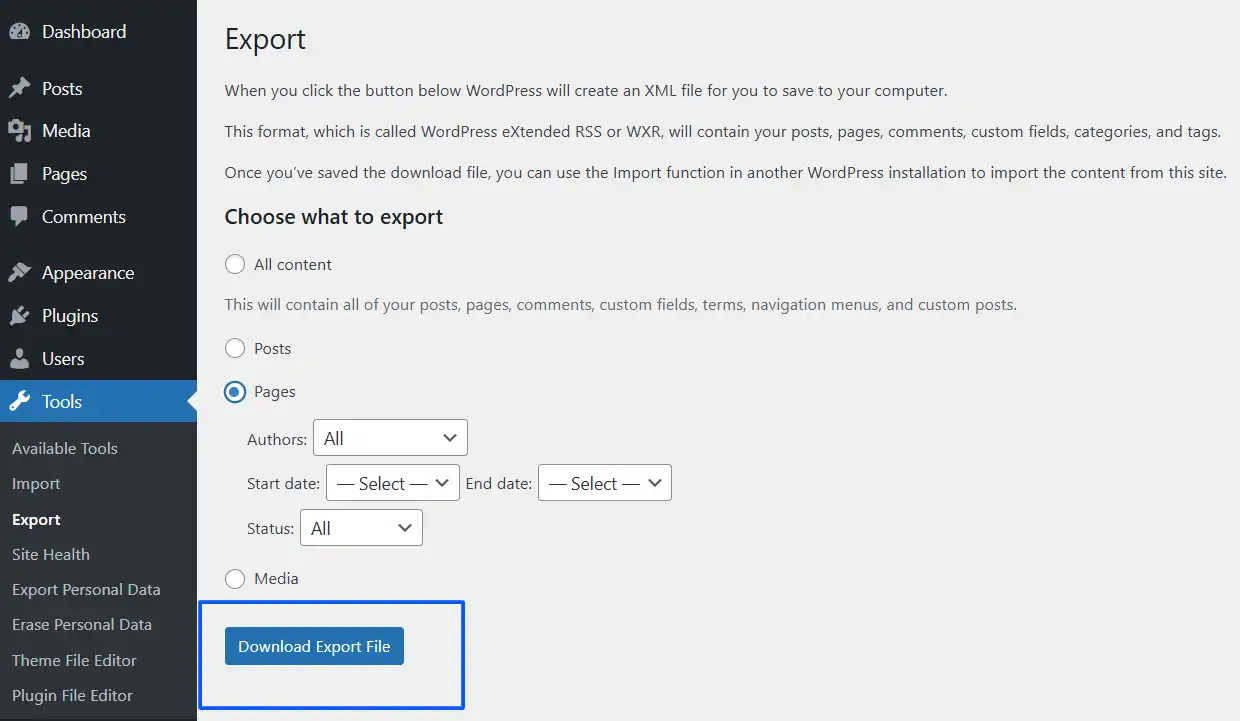Image resolution: width=1240 pixels, height=721 pixels.
Task: Open the Theme File Editor link
Action: 74,660
